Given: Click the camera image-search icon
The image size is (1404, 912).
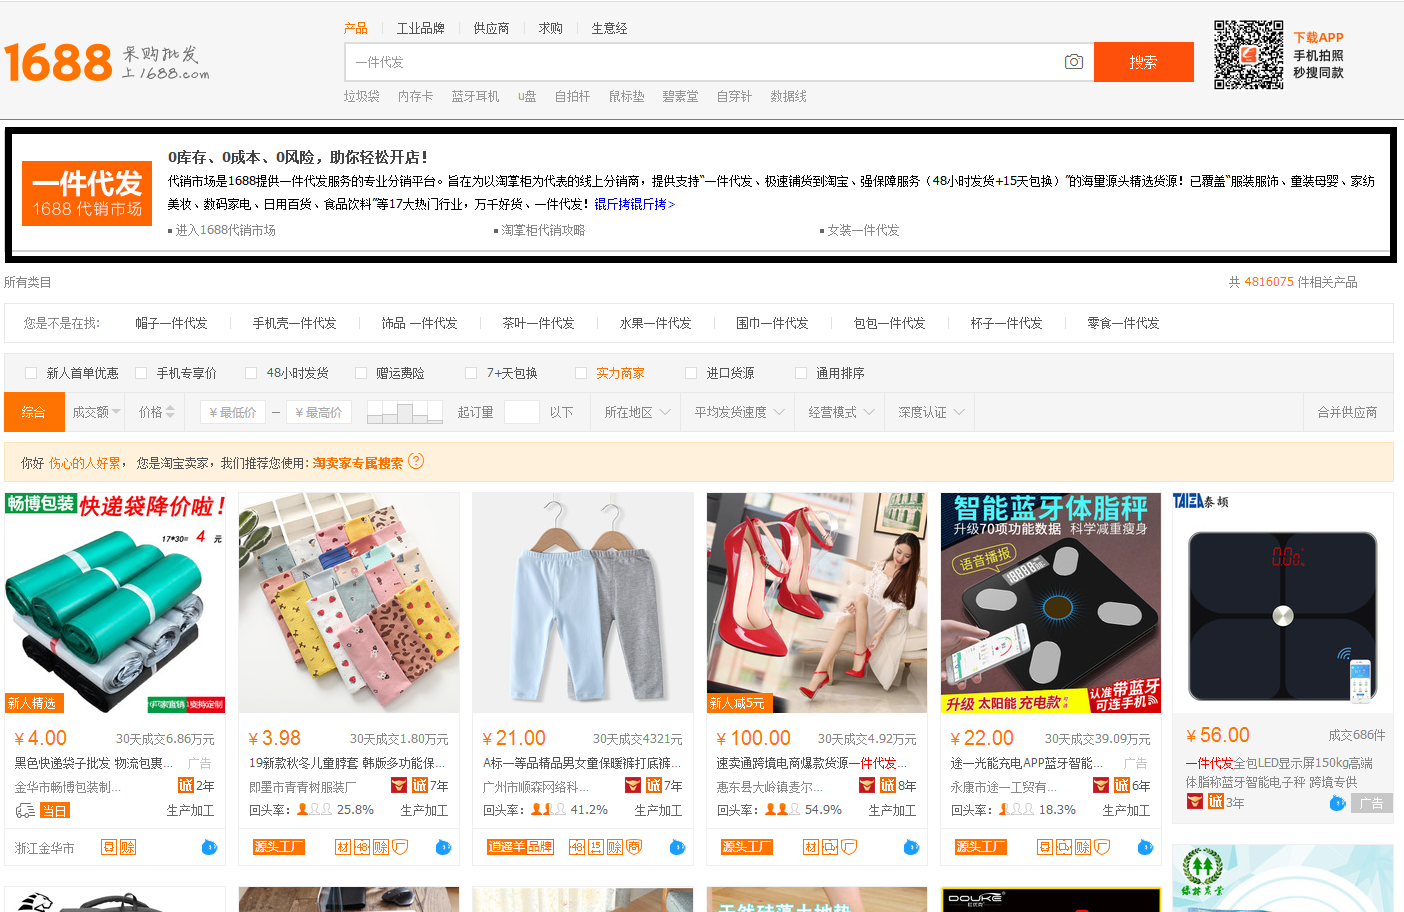Looking at the screenshot, I should point(1074,62).
